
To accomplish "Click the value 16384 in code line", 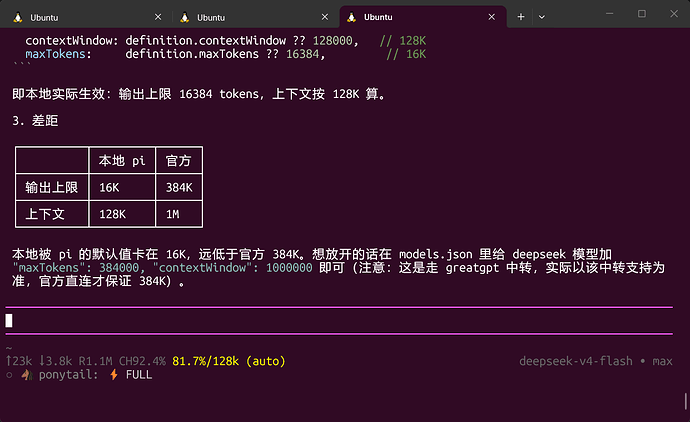I will pyautogui.click(x=302, y=54).
